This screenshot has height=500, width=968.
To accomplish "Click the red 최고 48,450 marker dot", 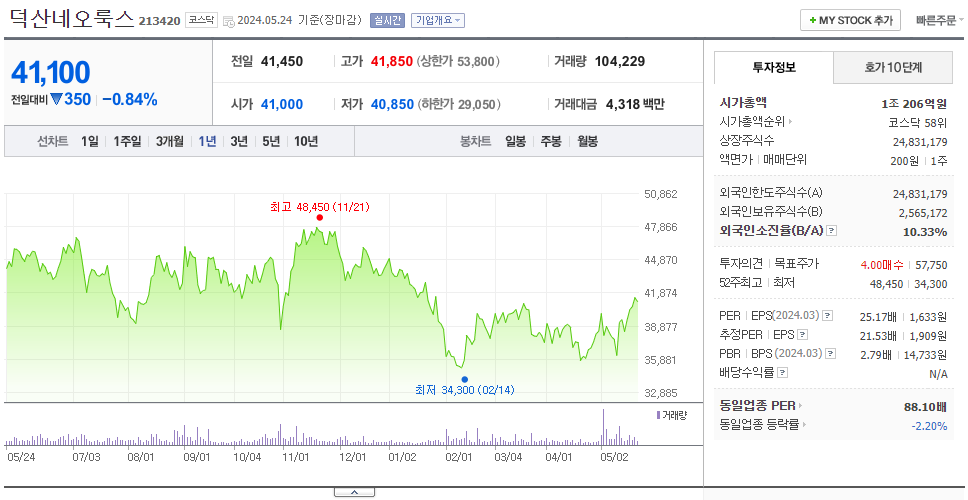I will tap(319, 217).
